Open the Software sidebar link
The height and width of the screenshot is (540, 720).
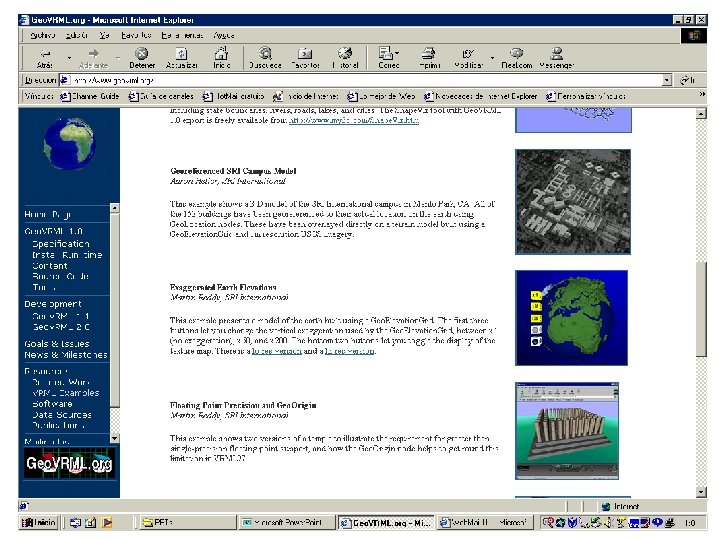pos(52,404)
